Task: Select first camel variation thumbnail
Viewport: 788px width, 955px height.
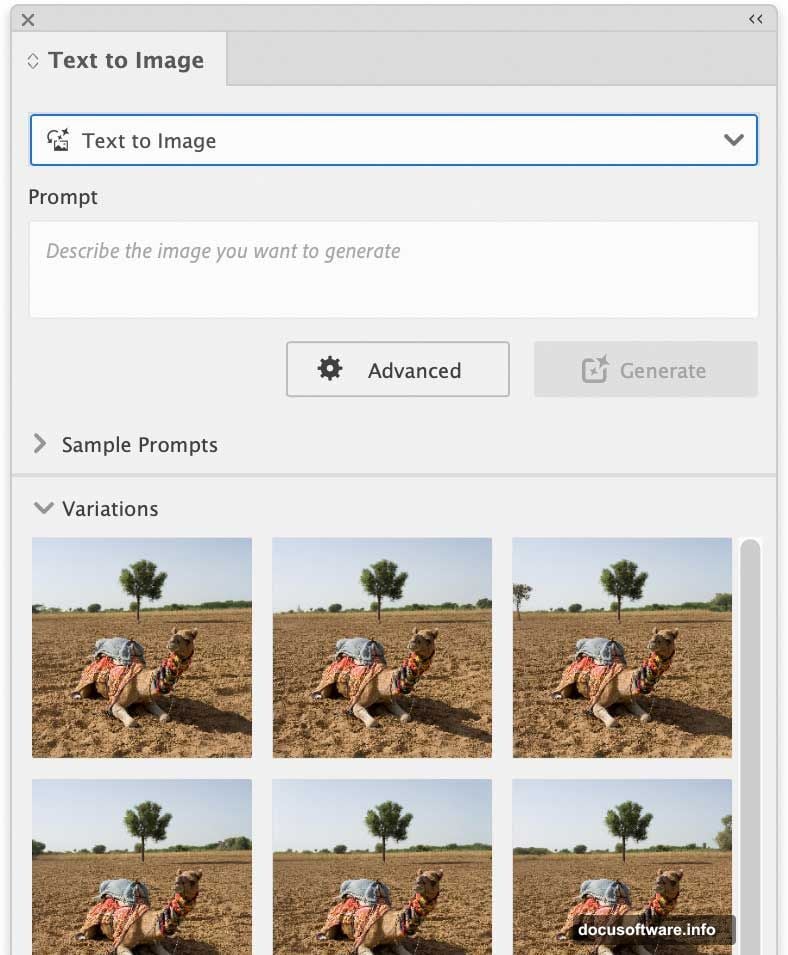Action: click(x=142, y=648)
